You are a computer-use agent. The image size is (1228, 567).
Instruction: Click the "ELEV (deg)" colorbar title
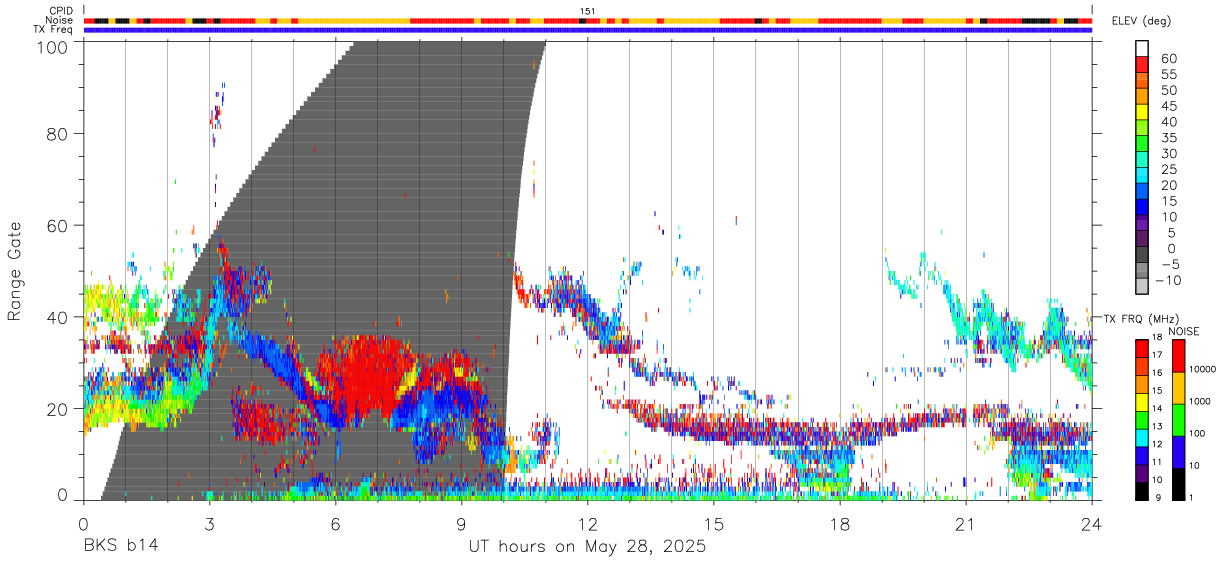[x=1142, y=21]
